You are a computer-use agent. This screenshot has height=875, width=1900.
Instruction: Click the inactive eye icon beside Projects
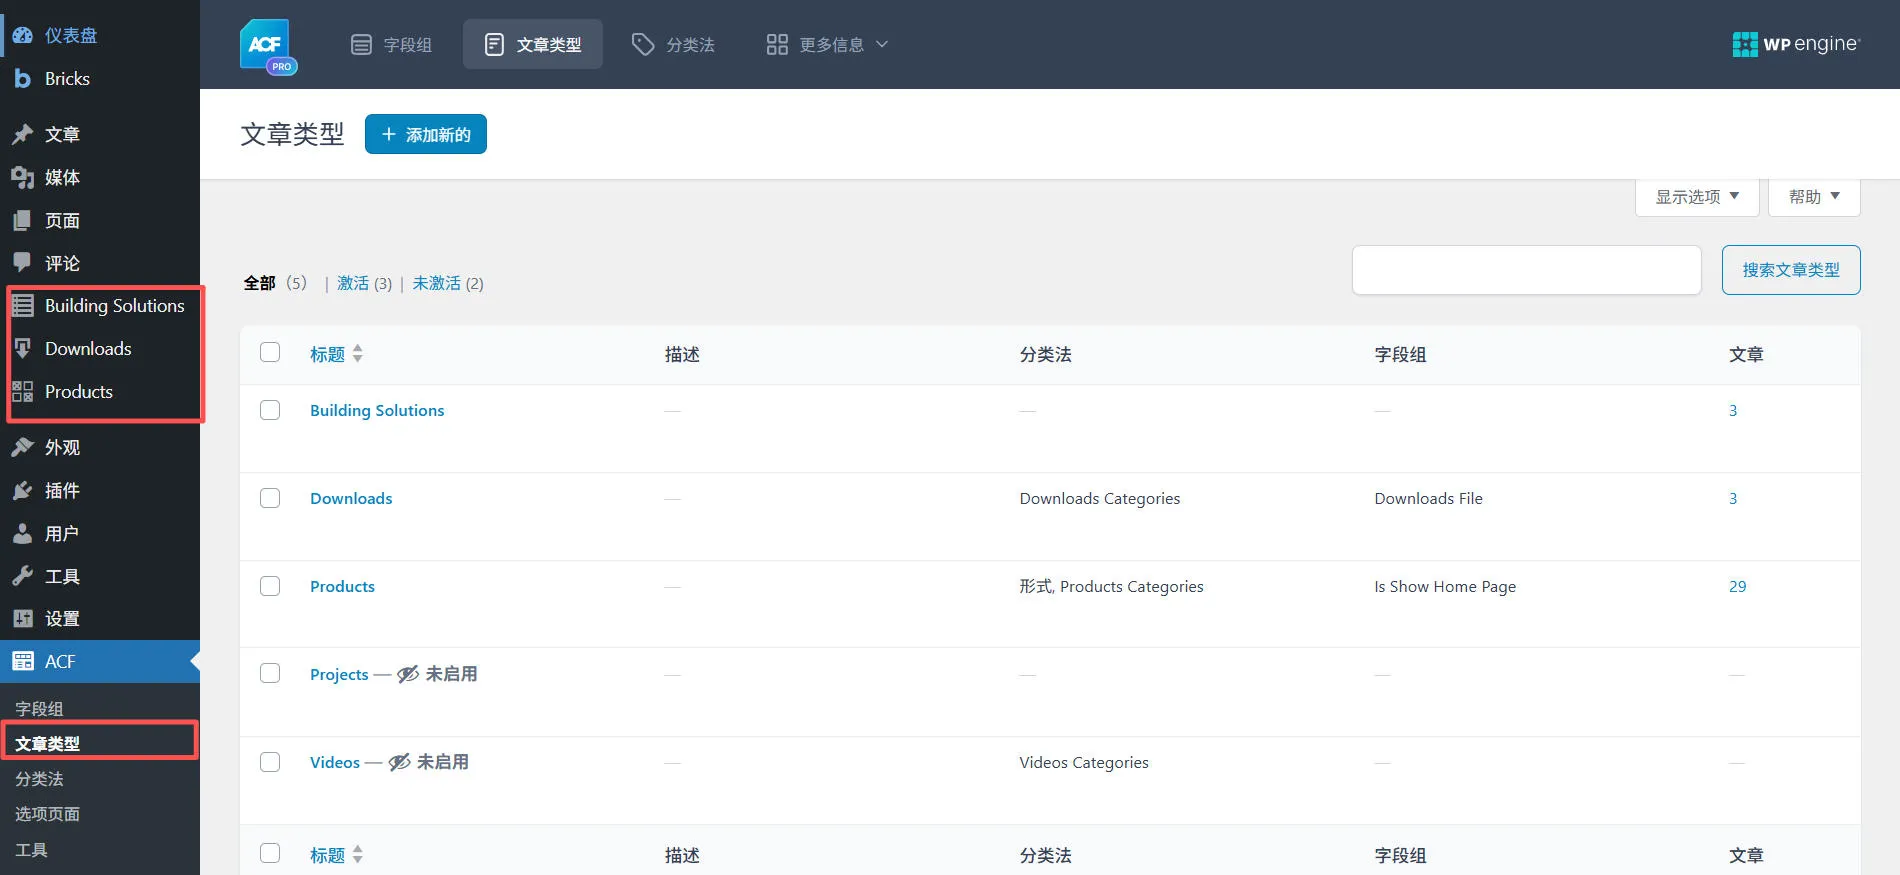pyautogui.click(x=408, y=674)
